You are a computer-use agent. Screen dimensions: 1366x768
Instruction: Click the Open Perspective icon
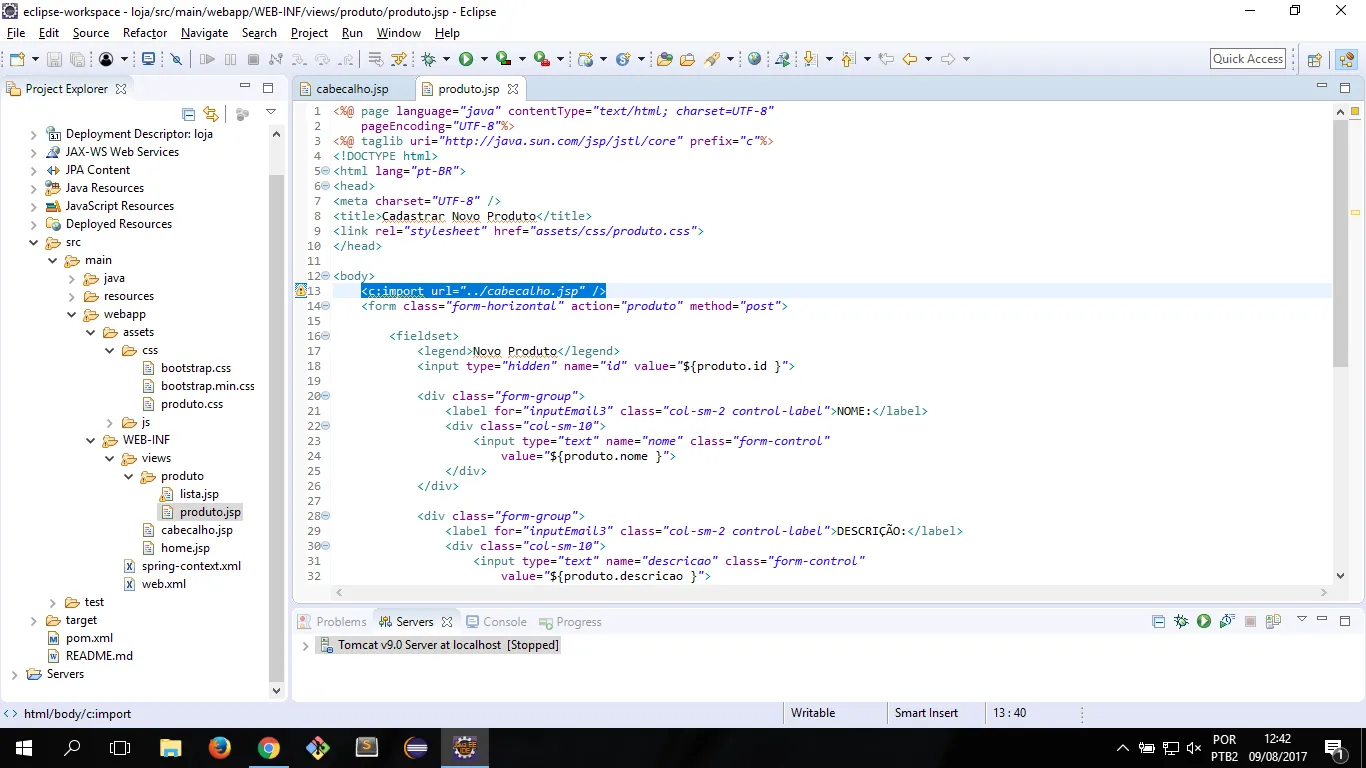click(1315, 60)
